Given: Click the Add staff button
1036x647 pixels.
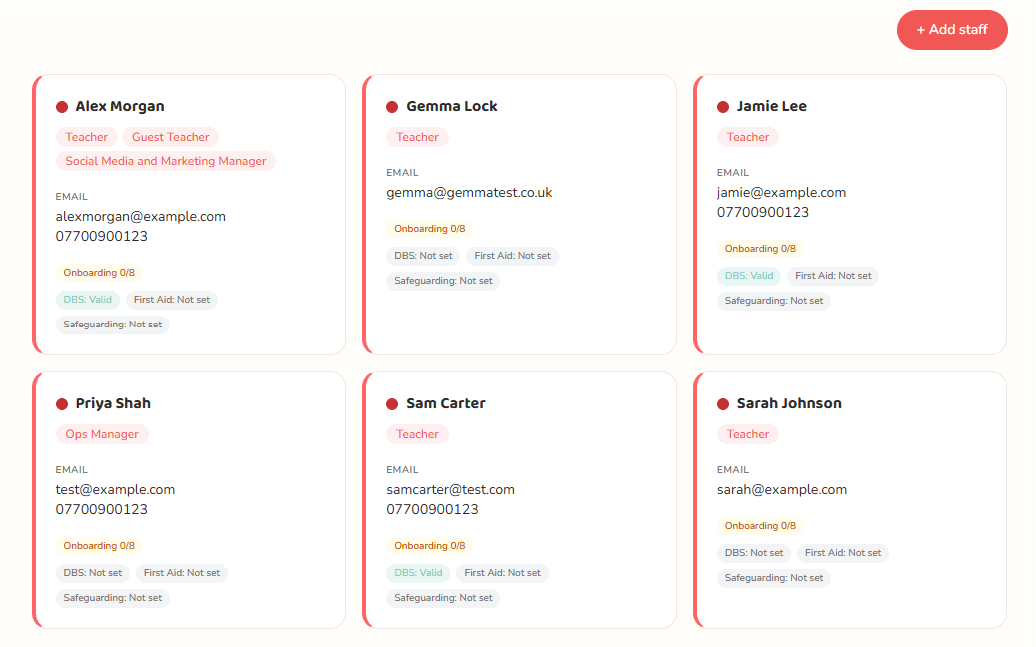Looking at the screenshot, I should tap(951, 30).
